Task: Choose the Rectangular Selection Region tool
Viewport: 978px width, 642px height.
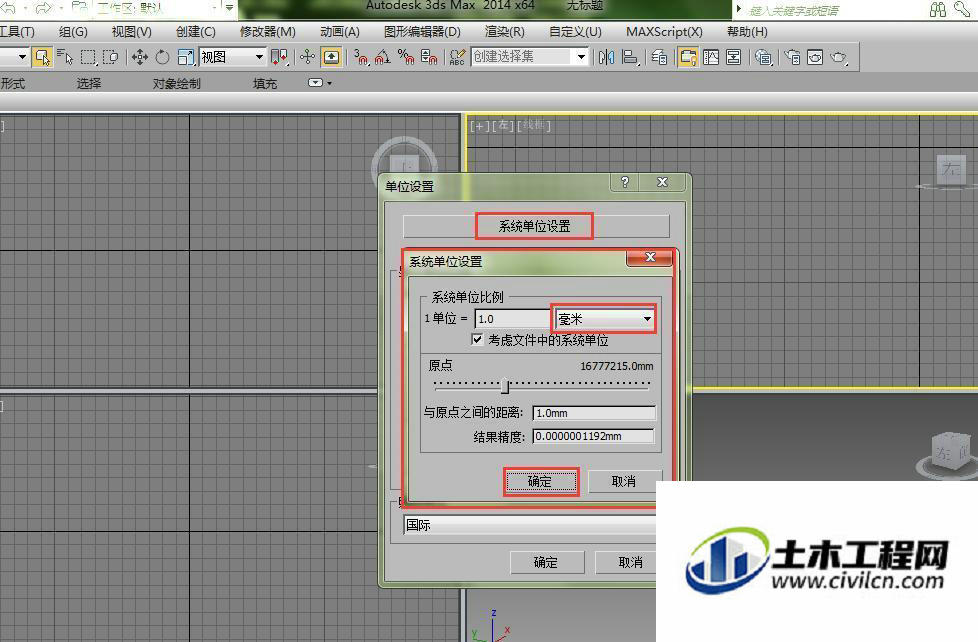Action: click(88, 57)
